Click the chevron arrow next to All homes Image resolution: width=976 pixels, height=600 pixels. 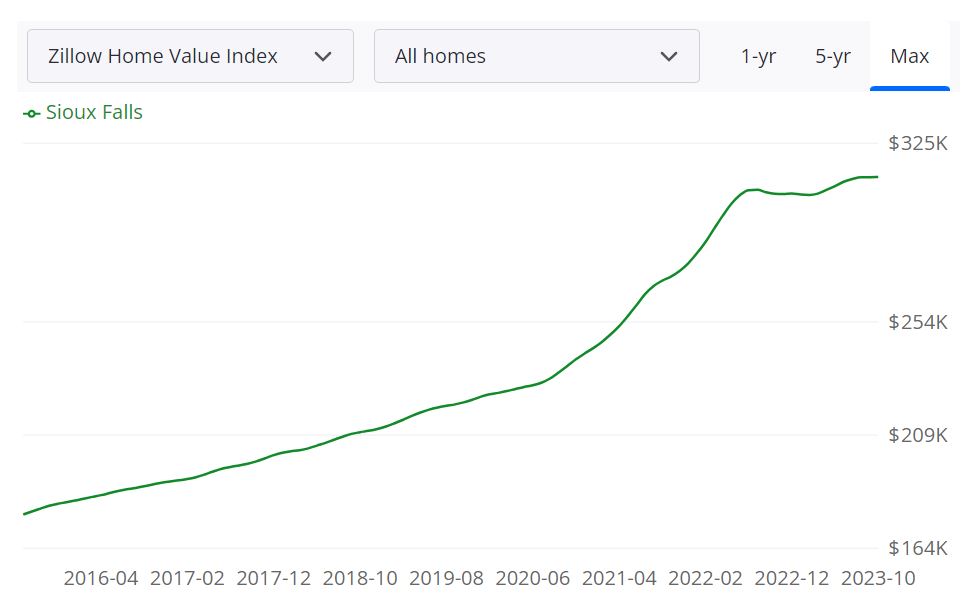(671, 56)
